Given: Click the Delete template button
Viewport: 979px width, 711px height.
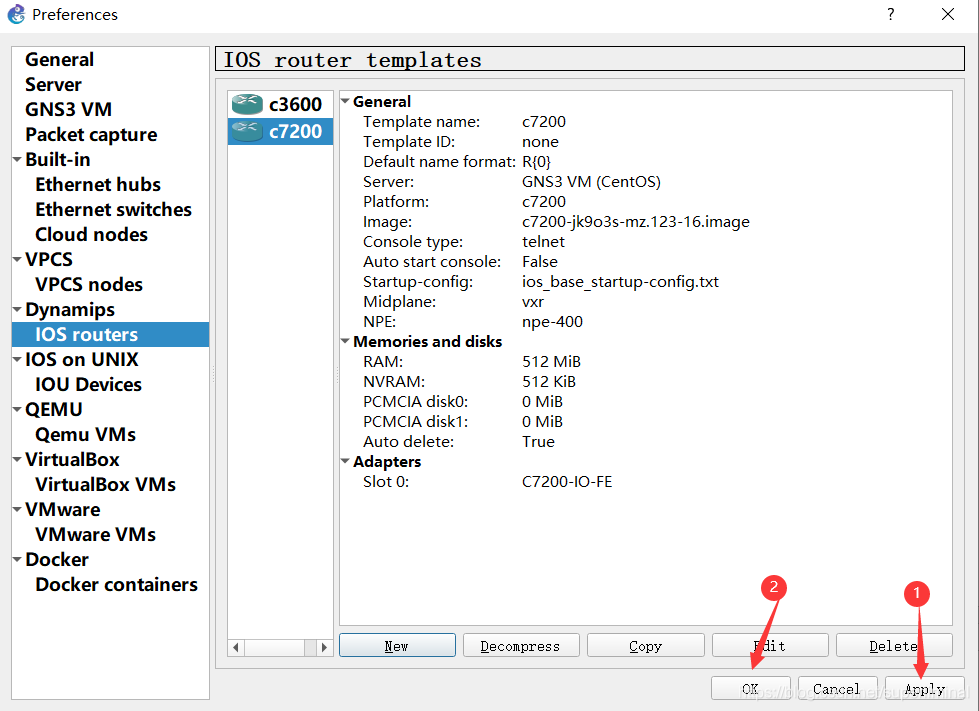Looking at the screenshot, I should [x=894, y=645].
